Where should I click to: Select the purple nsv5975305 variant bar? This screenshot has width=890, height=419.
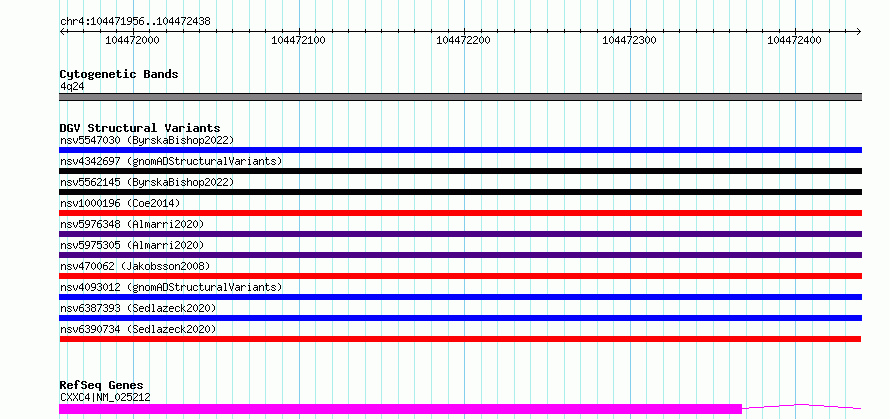pos(460,255)
